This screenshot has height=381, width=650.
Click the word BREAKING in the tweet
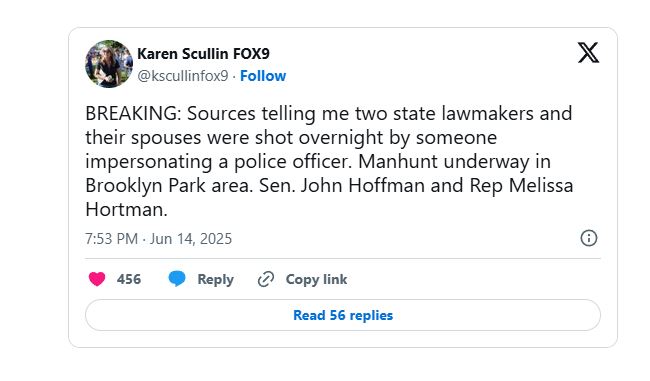coord(131,113)
